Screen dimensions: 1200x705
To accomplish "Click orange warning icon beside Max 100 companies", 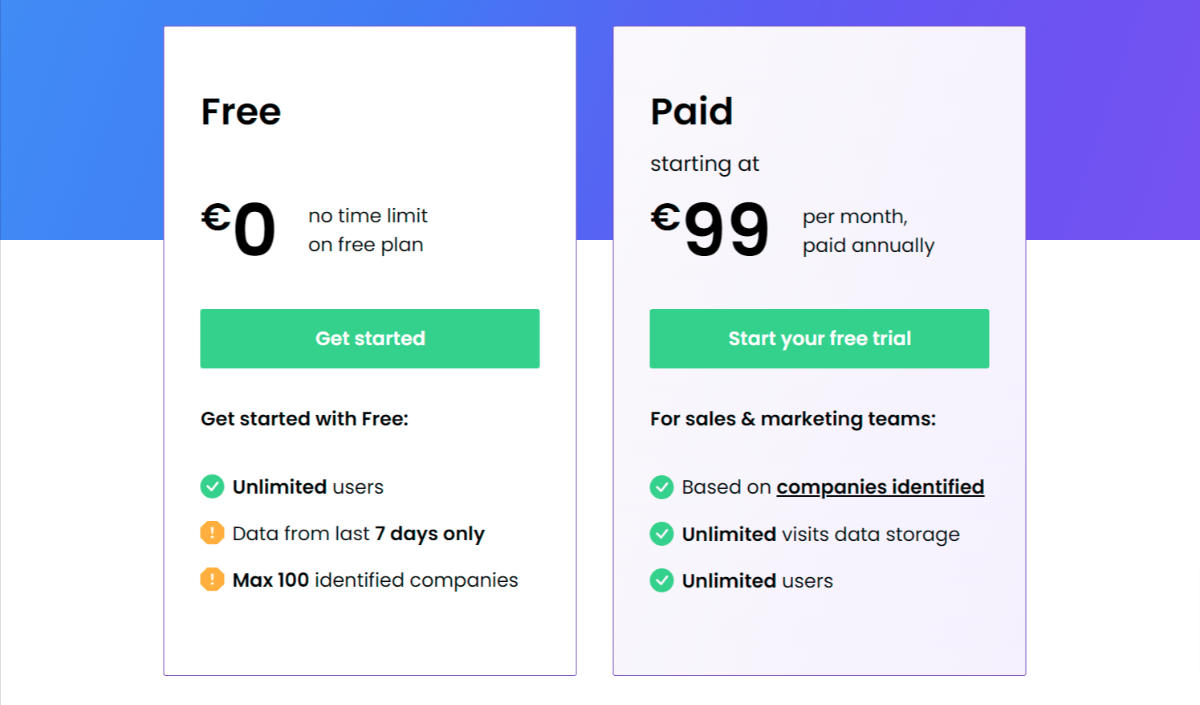I will (x=212, y=579).
